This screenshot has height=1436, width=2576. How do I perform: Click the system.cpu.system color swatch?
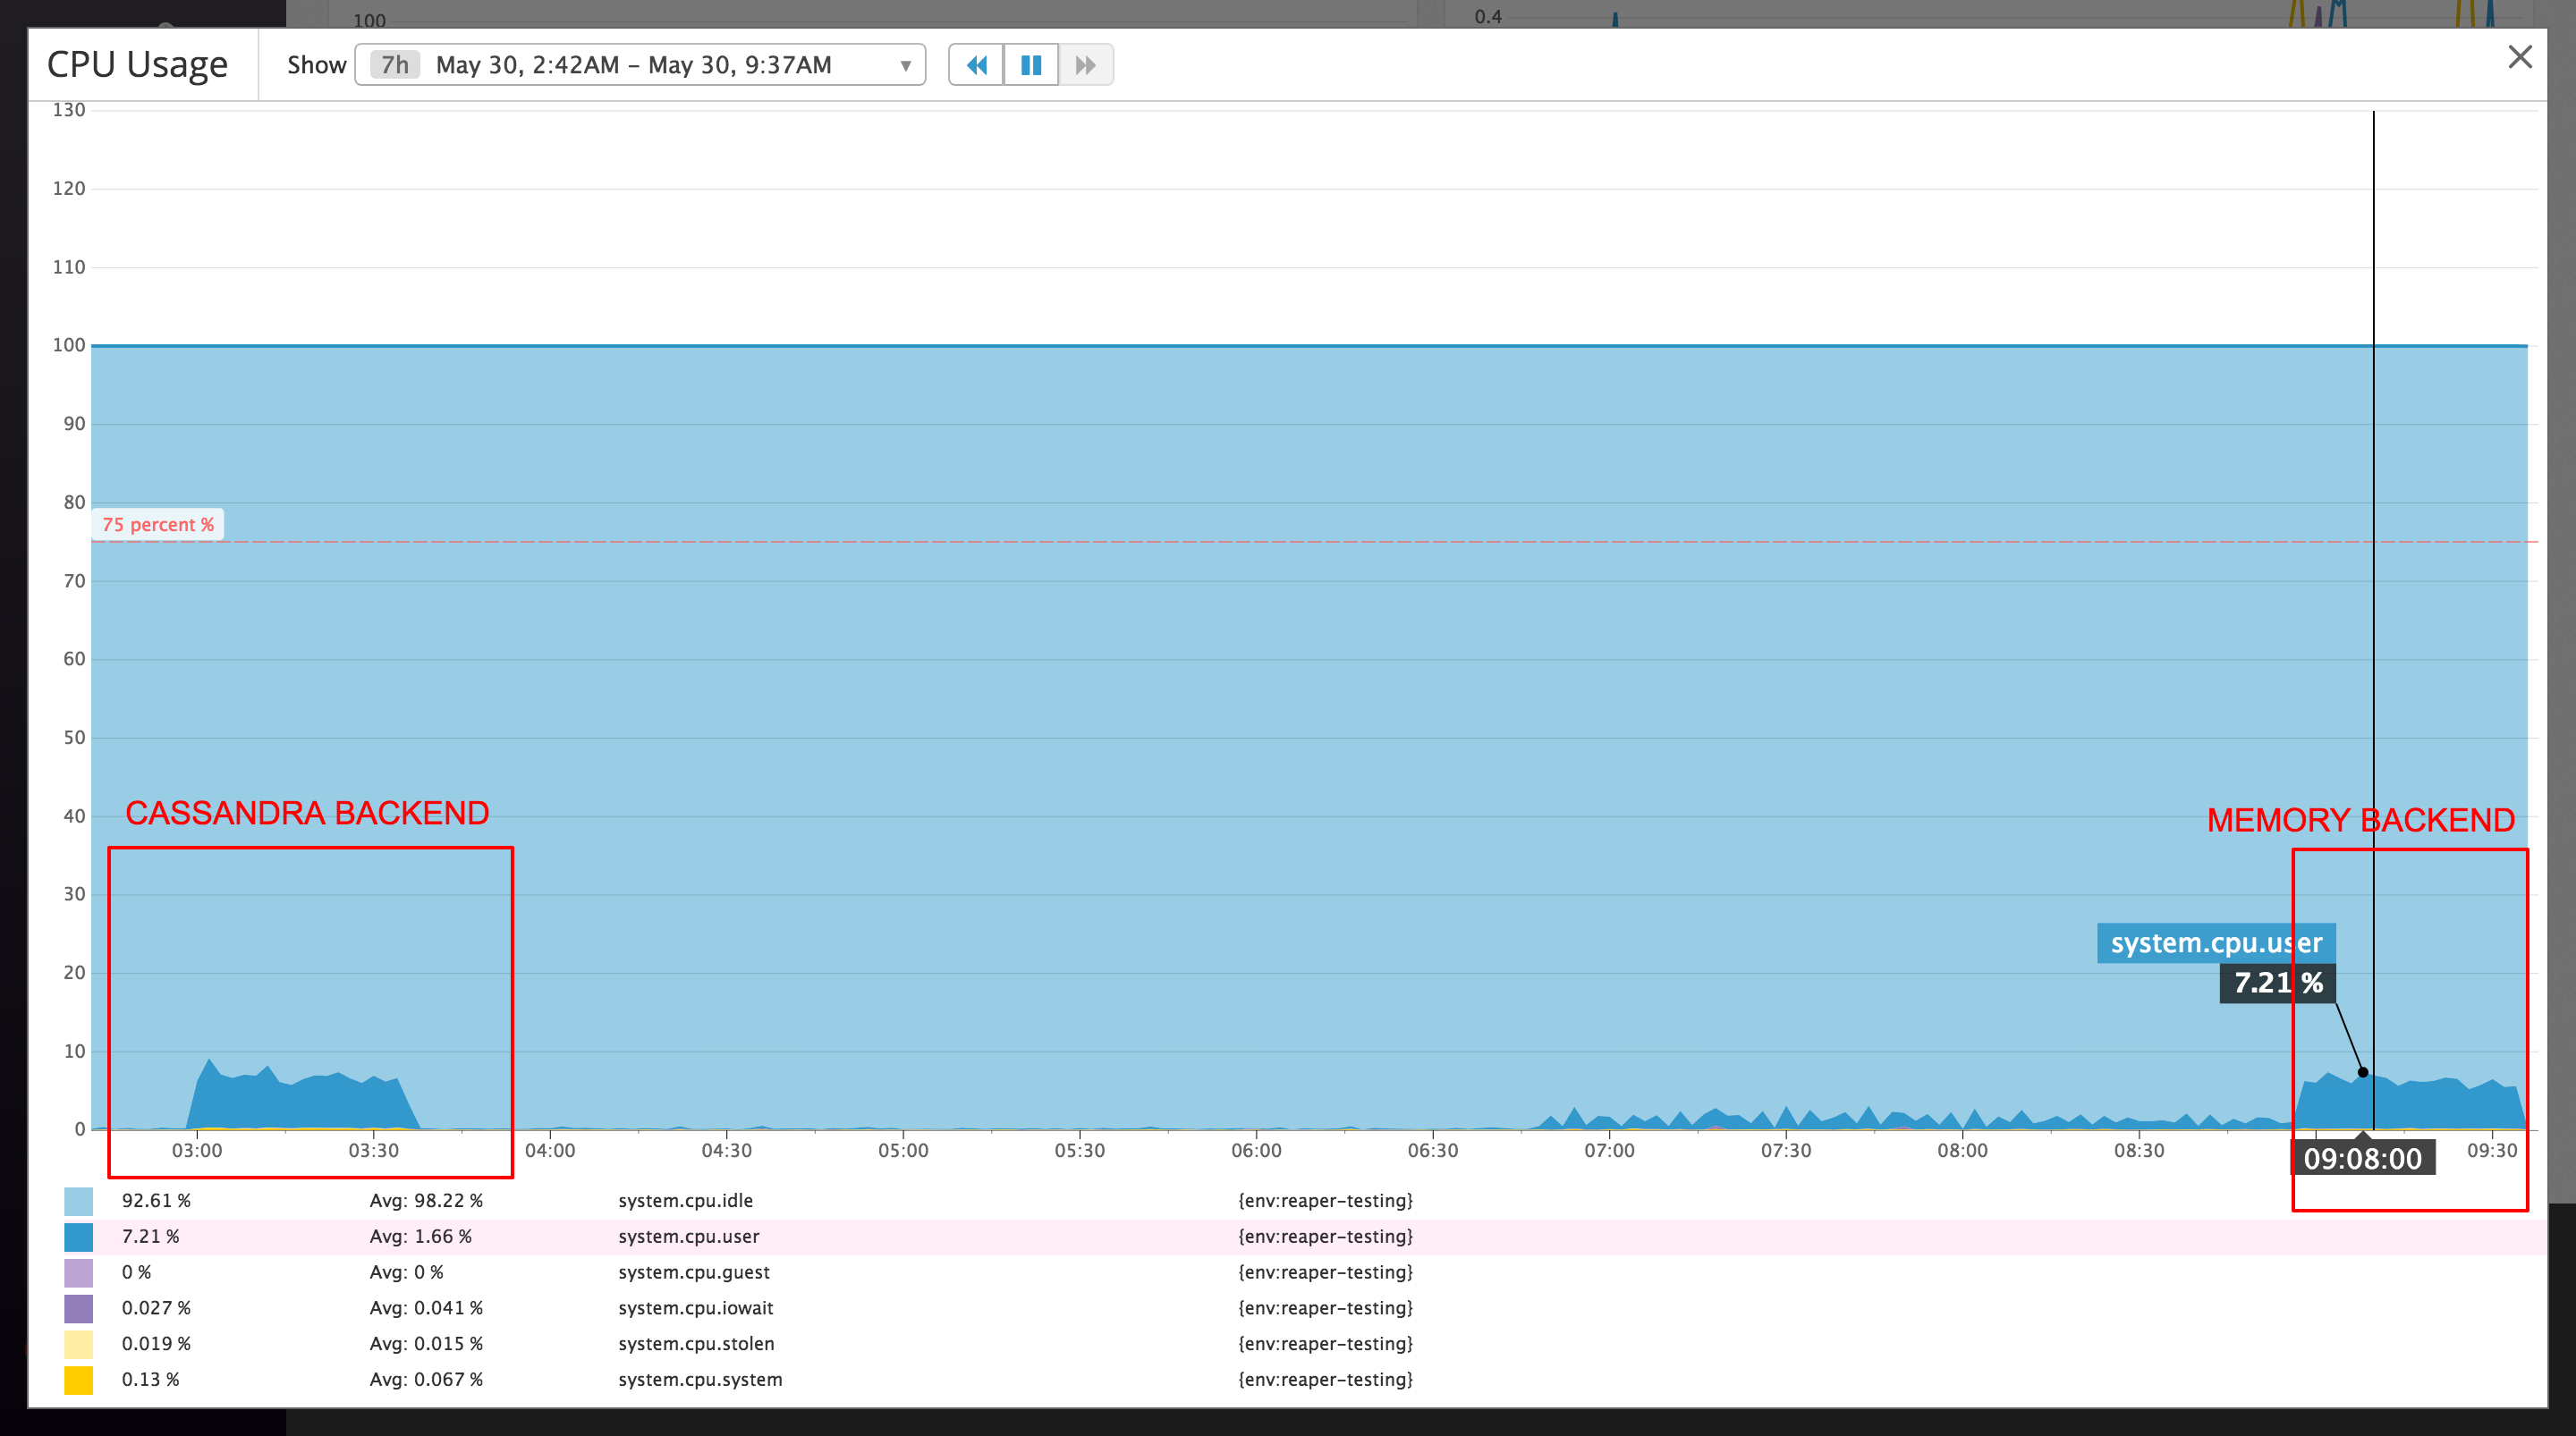[79, 1380]
